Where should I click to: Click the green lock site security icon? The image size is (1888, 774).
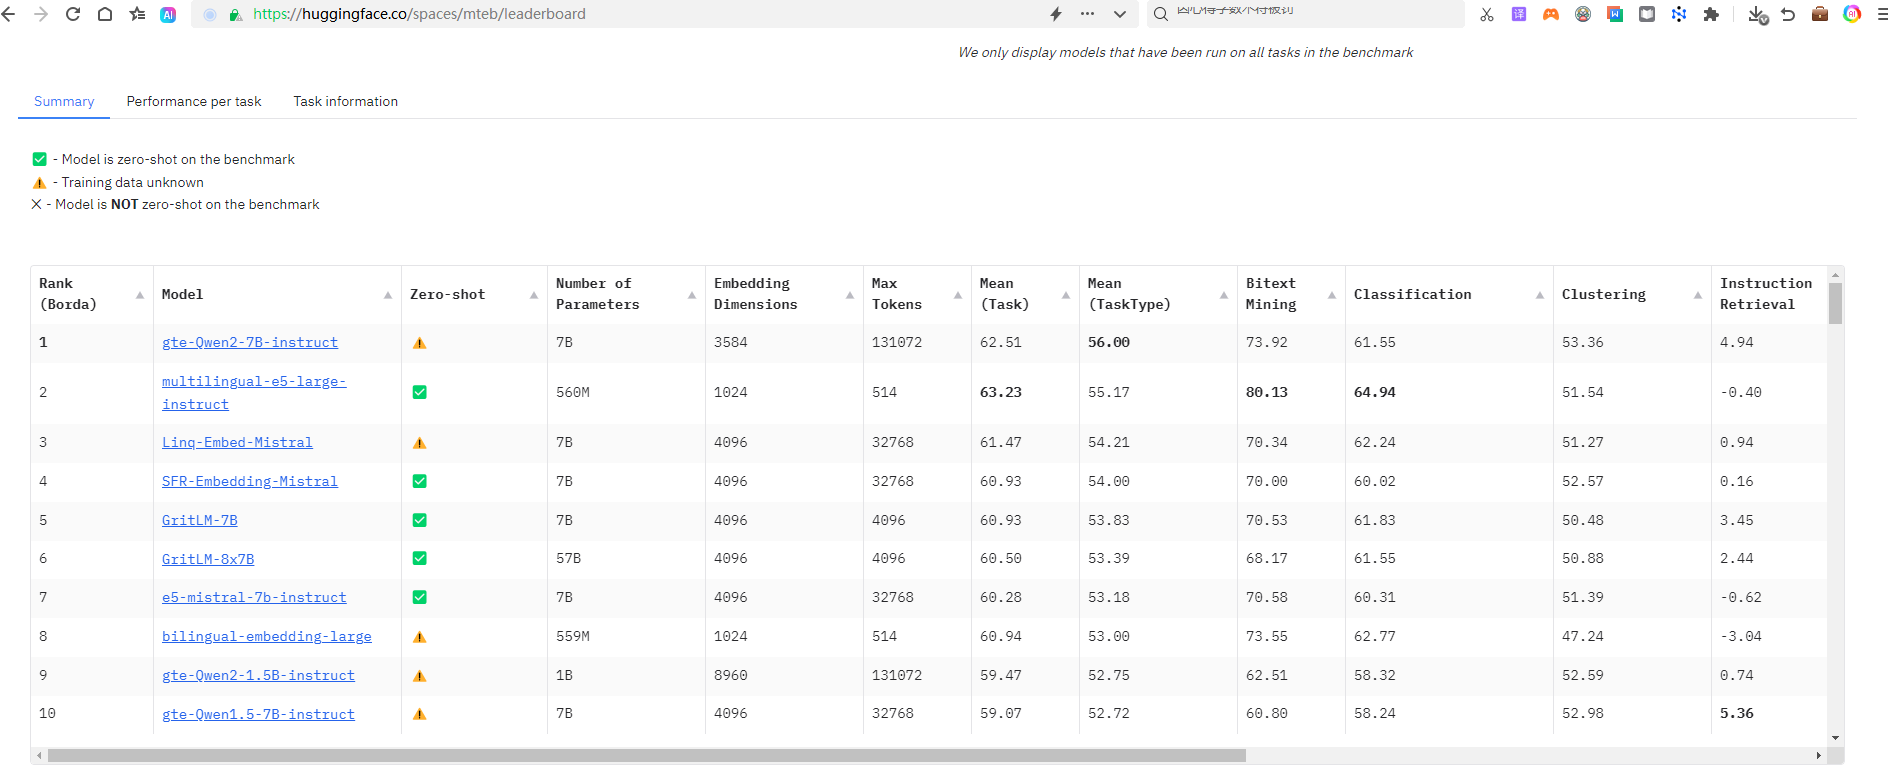235,15
